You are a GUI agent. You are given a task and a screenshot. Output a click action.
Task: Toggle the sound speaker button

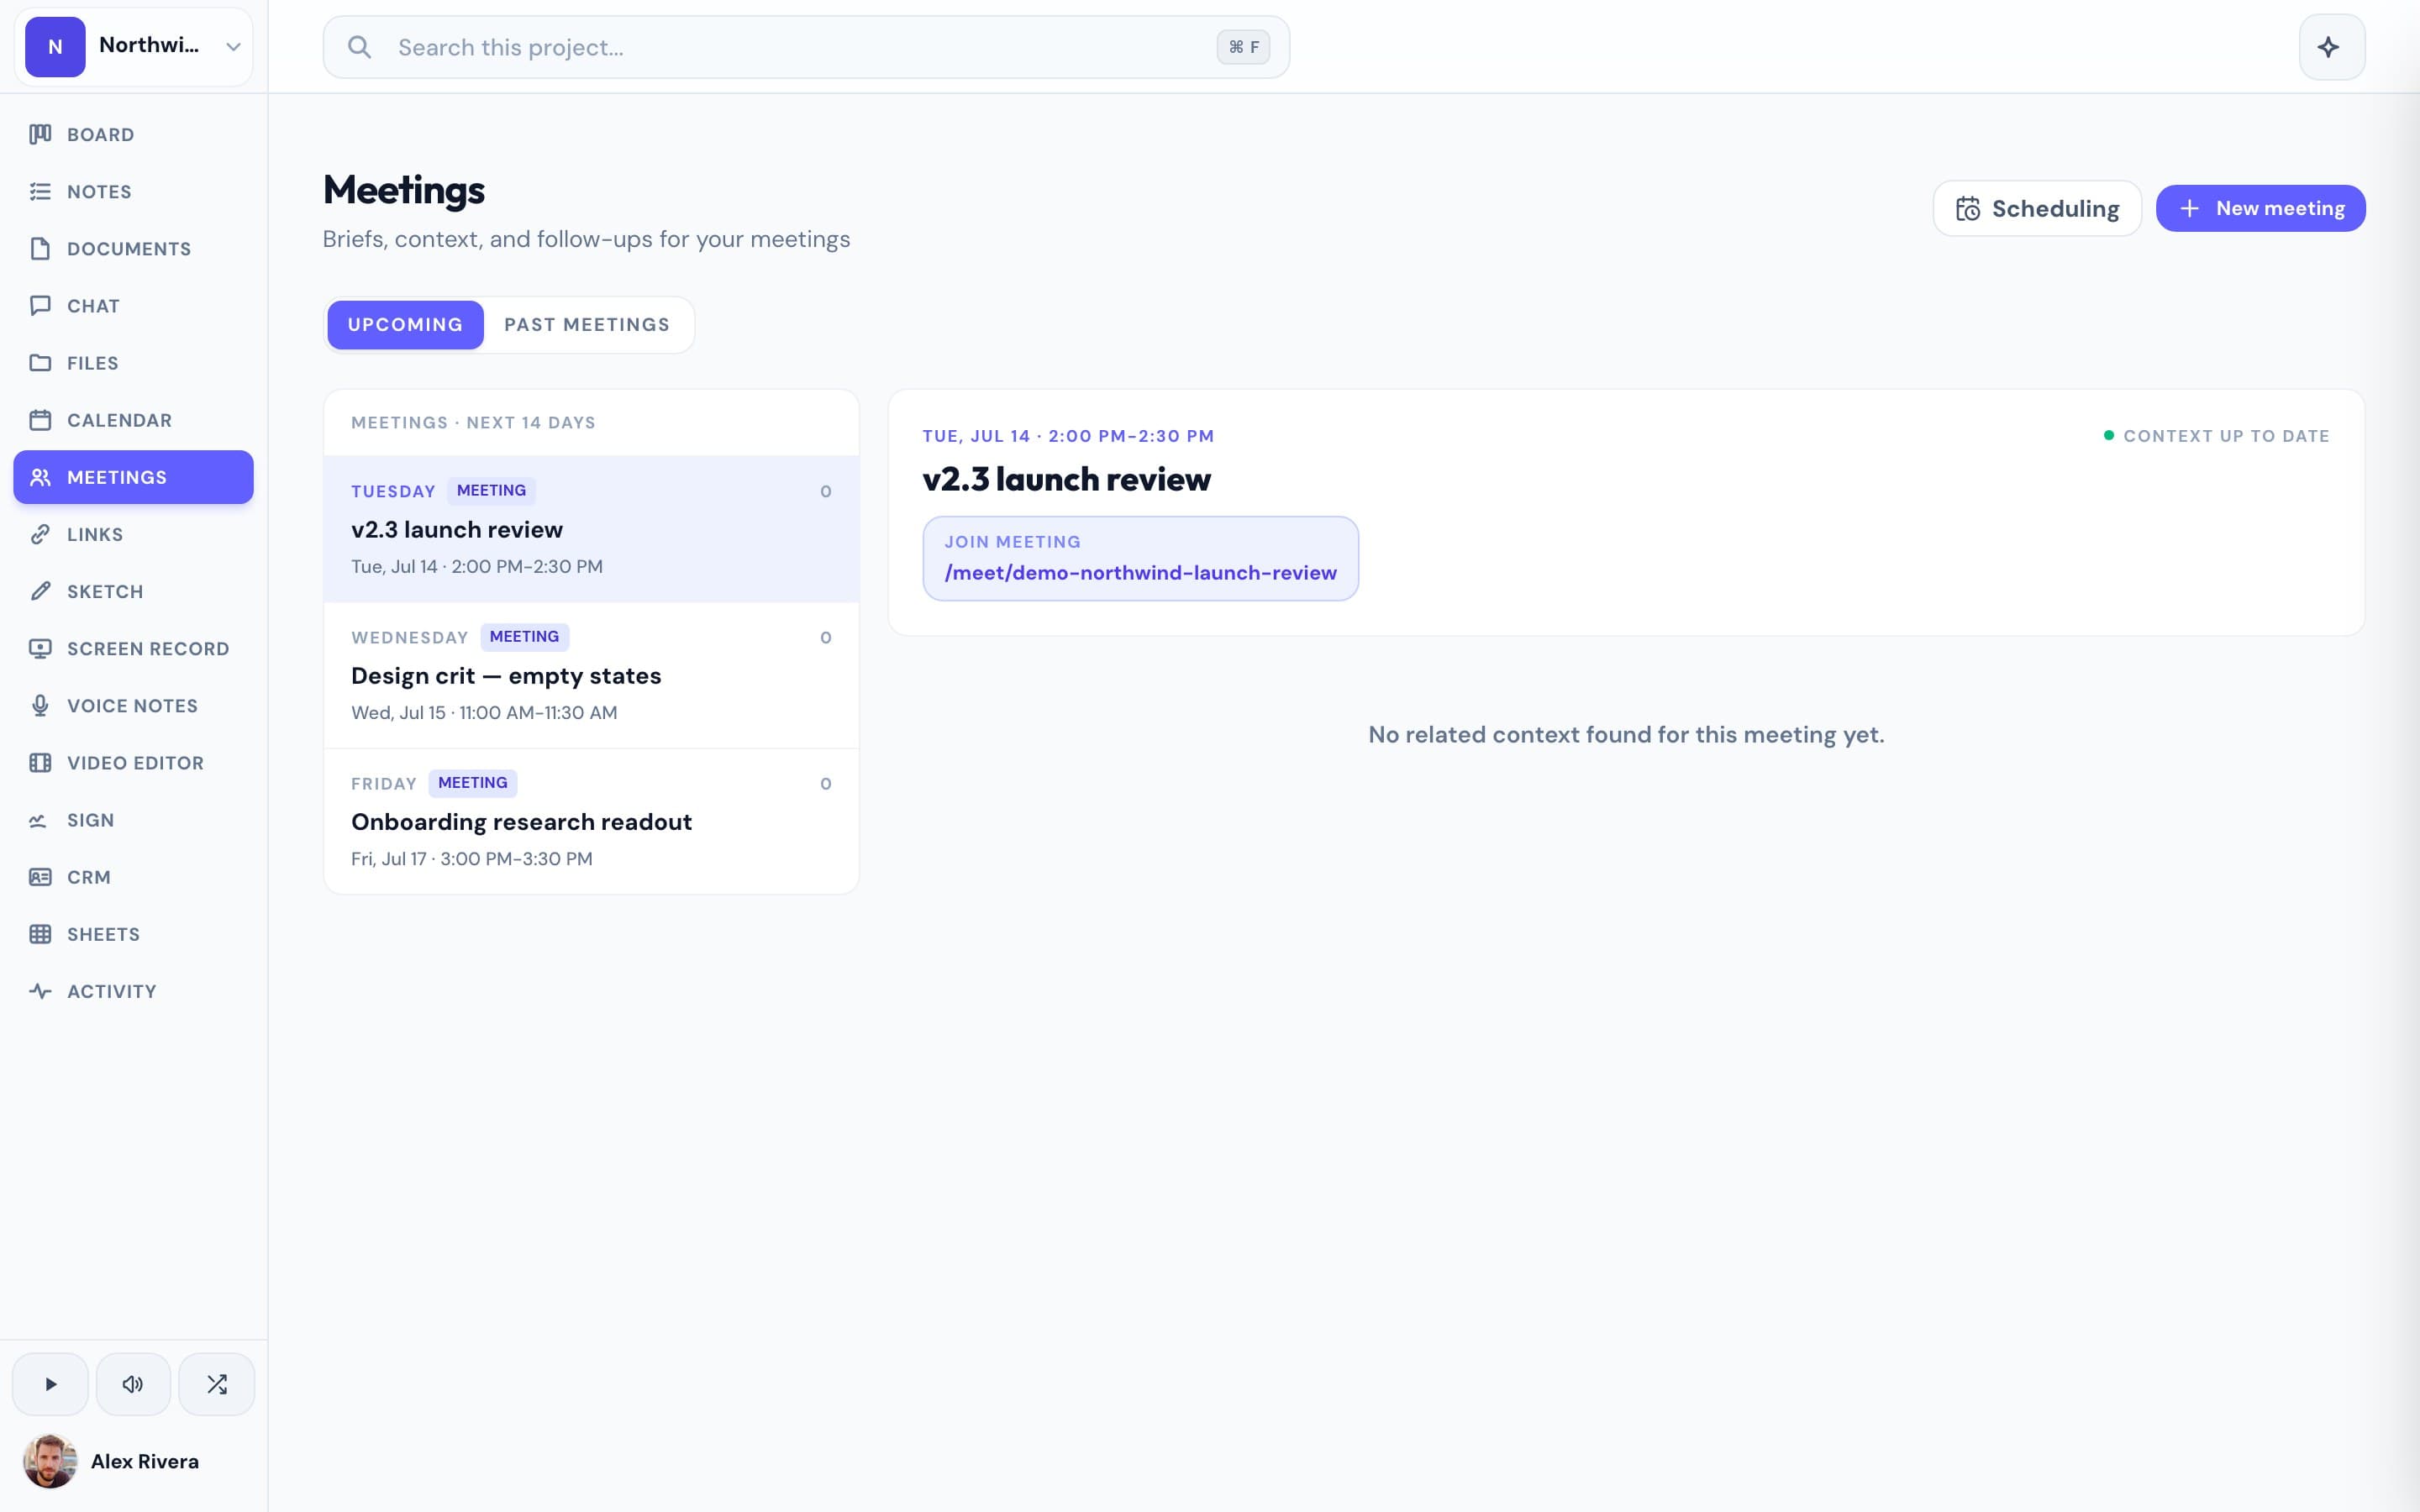133,1384
